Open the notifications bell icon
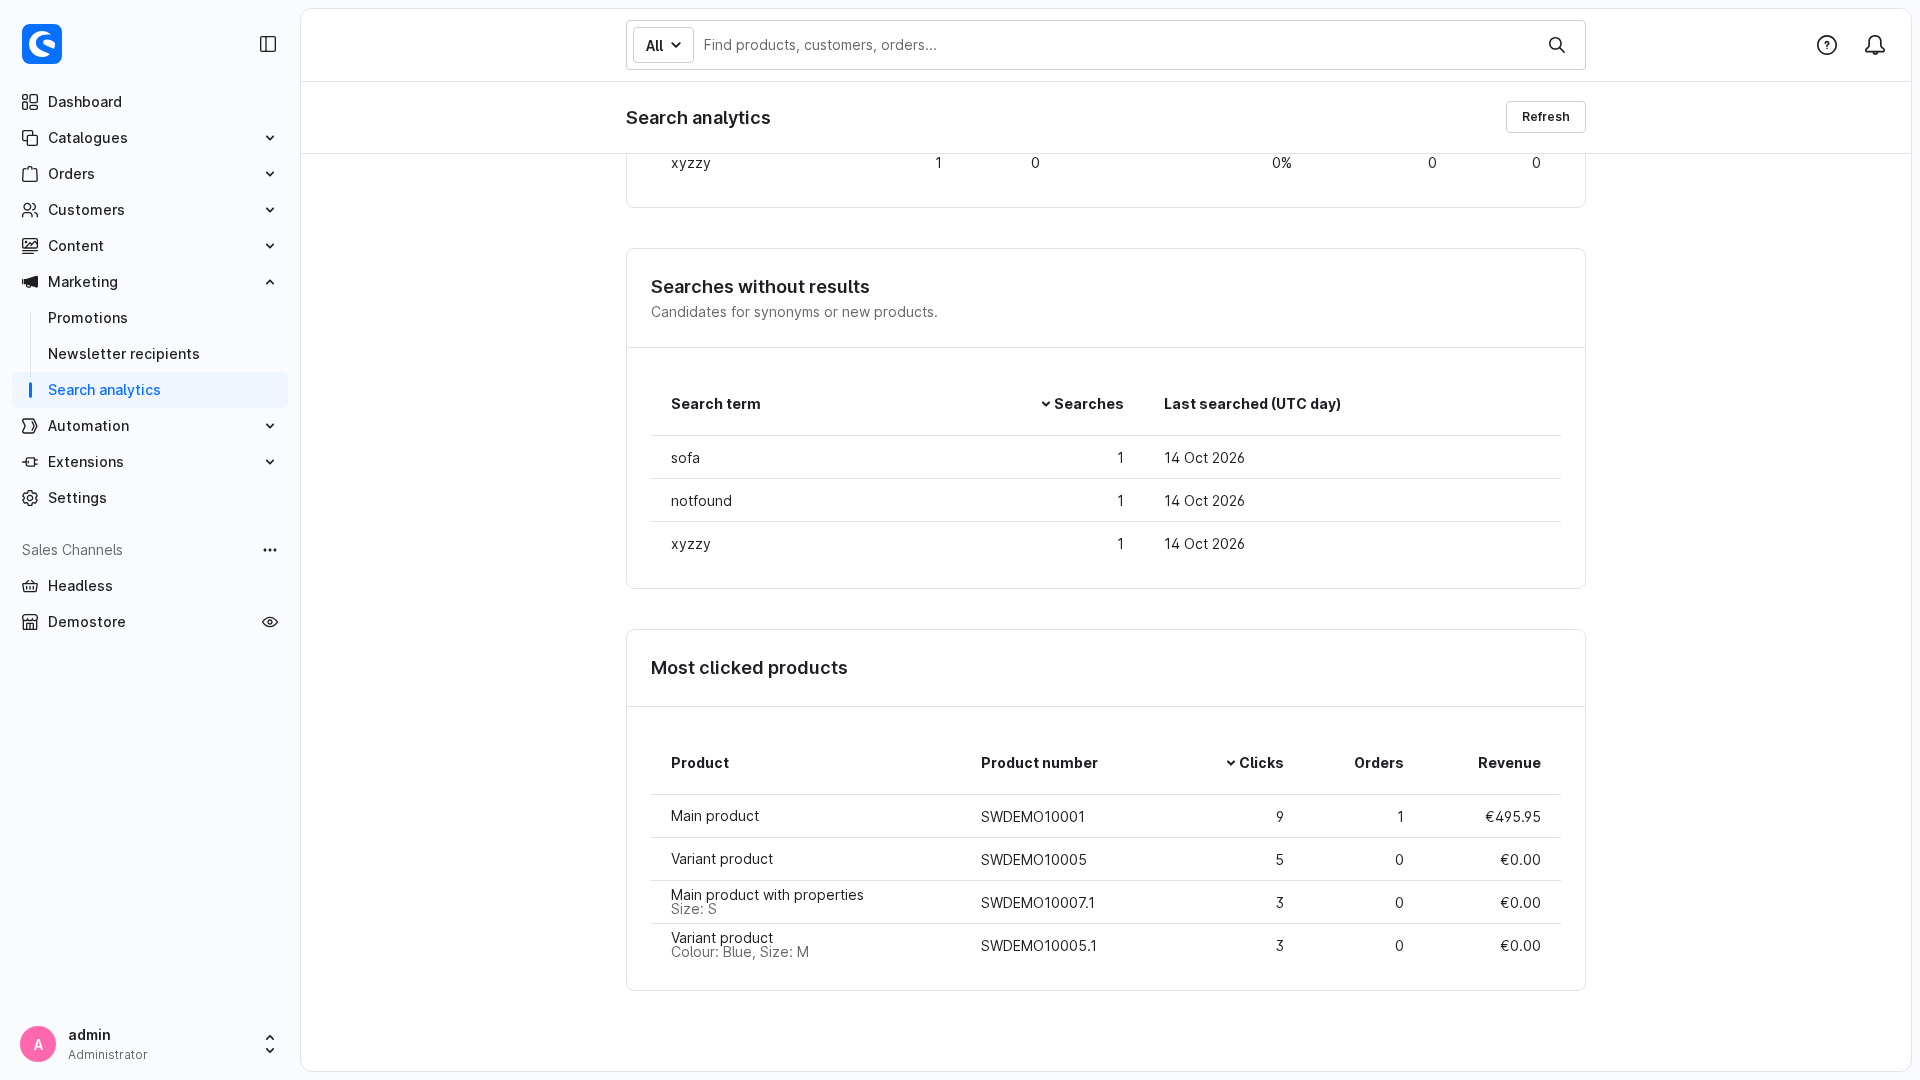Viewport: 1920px width, 1080px height. click(1875, 45)
